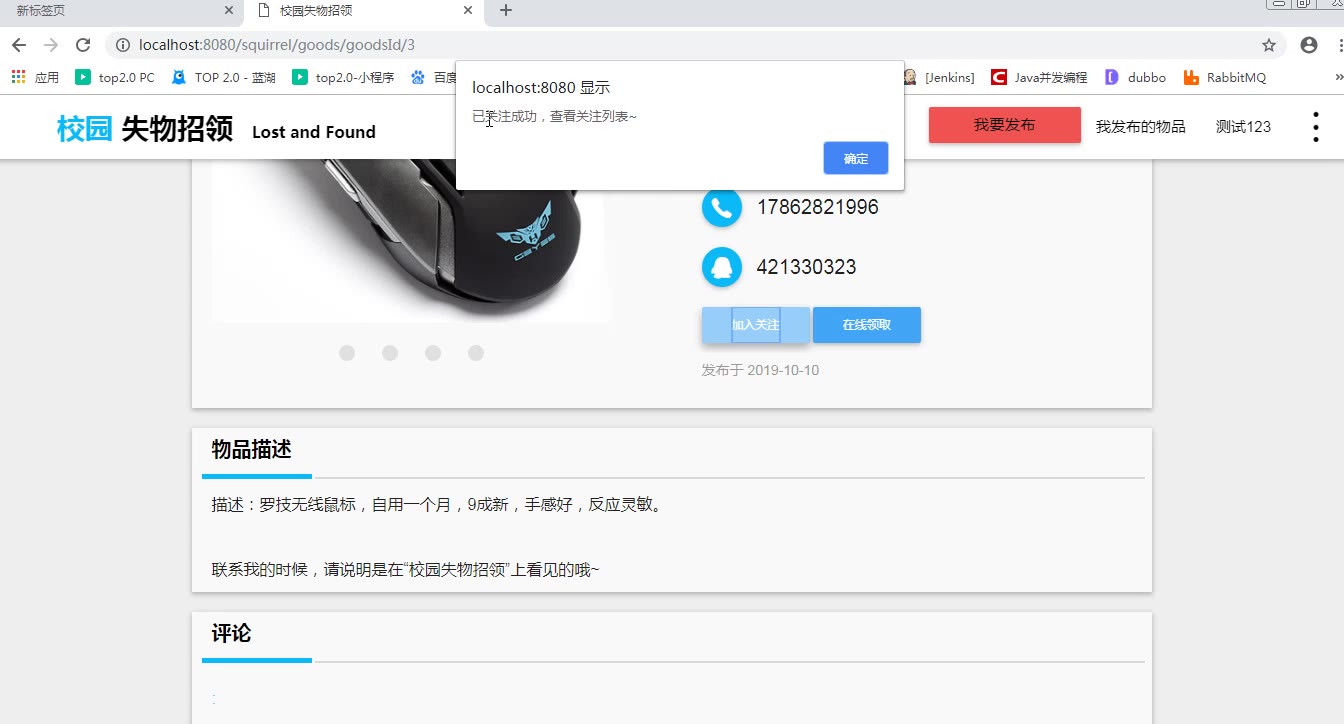Click the blue QQ penguin icon
Screen dimensions: 1344x724
click(x=722, y=267)
